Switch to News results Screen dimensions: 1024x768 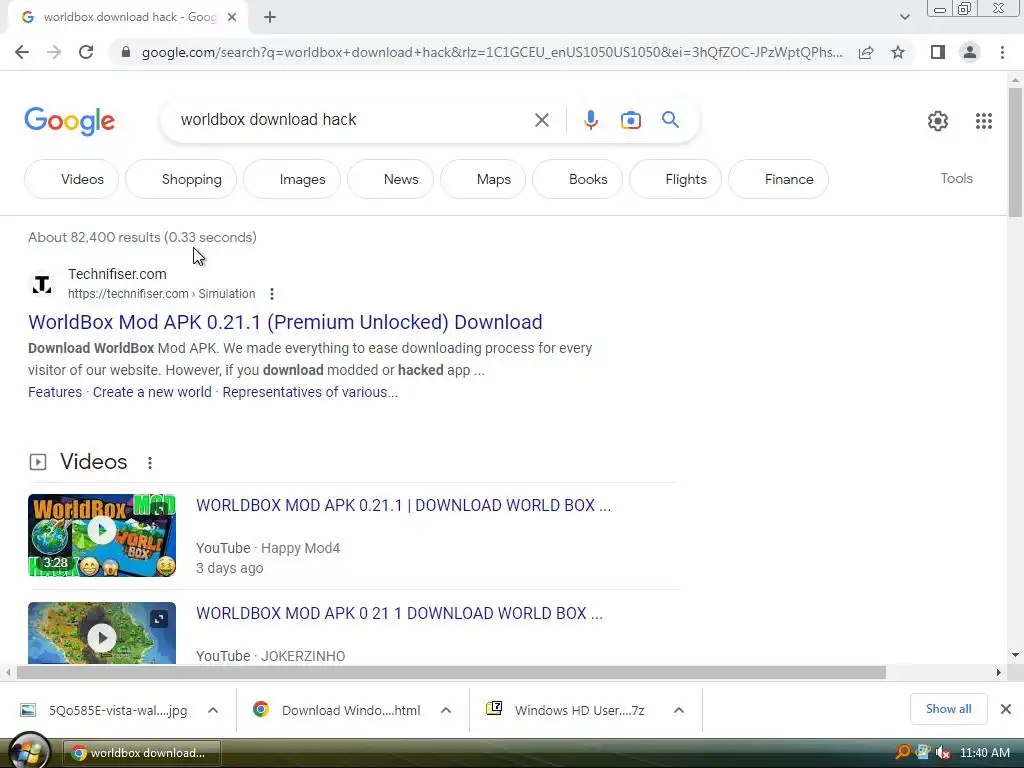(x=391, y=179)
